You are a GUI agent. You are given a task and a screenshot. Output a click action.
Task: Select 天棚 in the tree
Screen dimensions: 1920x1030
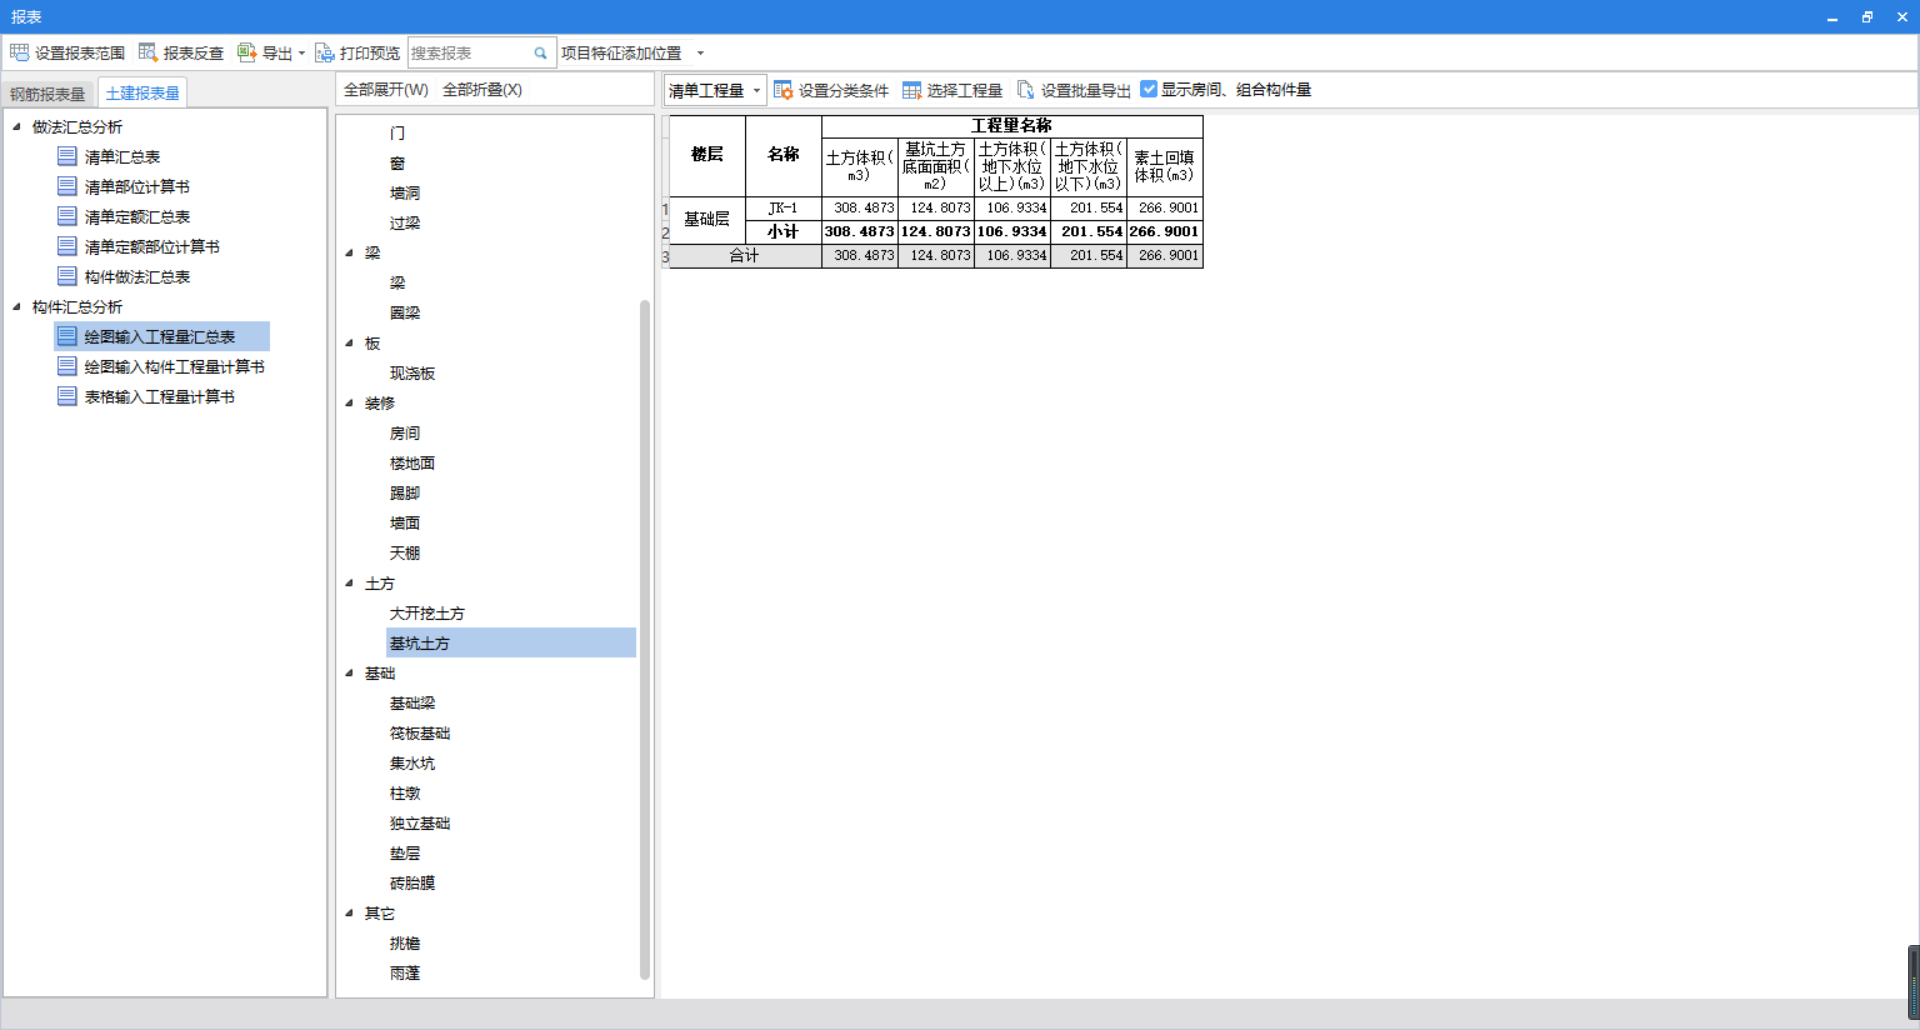[x=405, y=553]
